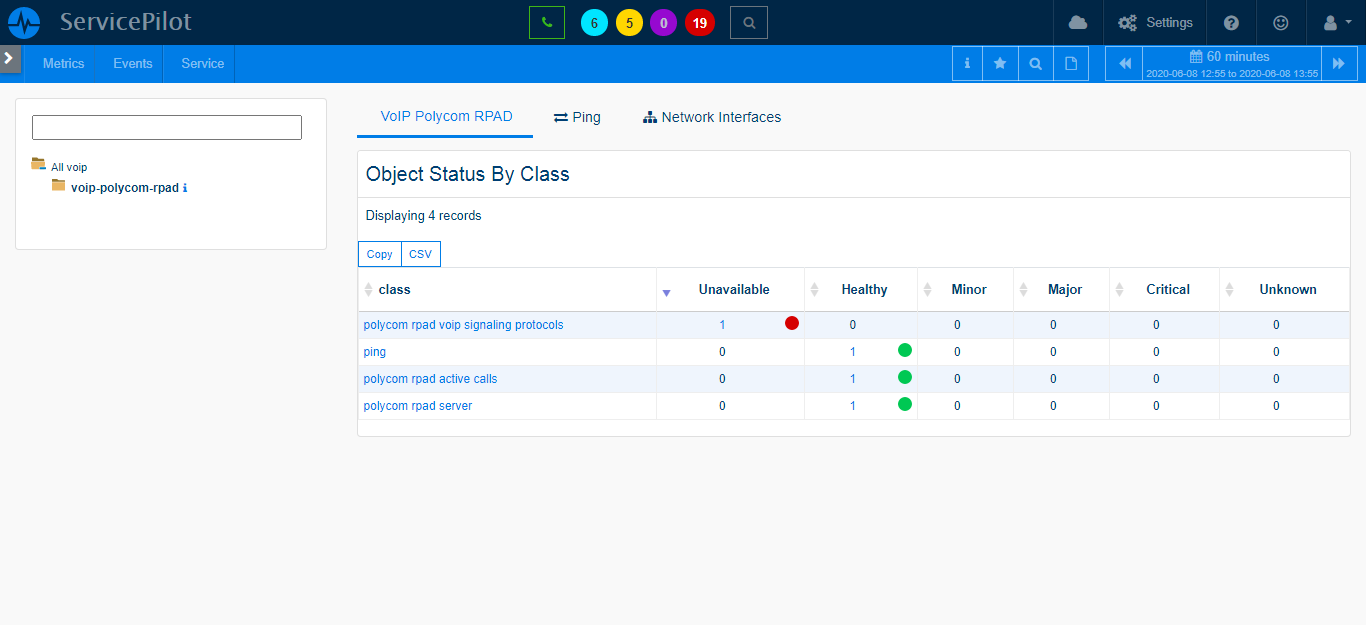Open polycom rpad active calls link
This screenshot has width=1366, height=625.
coord(430,379)
